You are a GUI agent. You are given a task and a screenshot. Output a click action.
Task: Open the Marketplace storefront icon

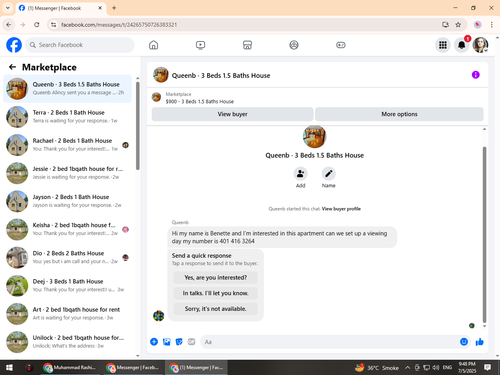pos(247,45)
